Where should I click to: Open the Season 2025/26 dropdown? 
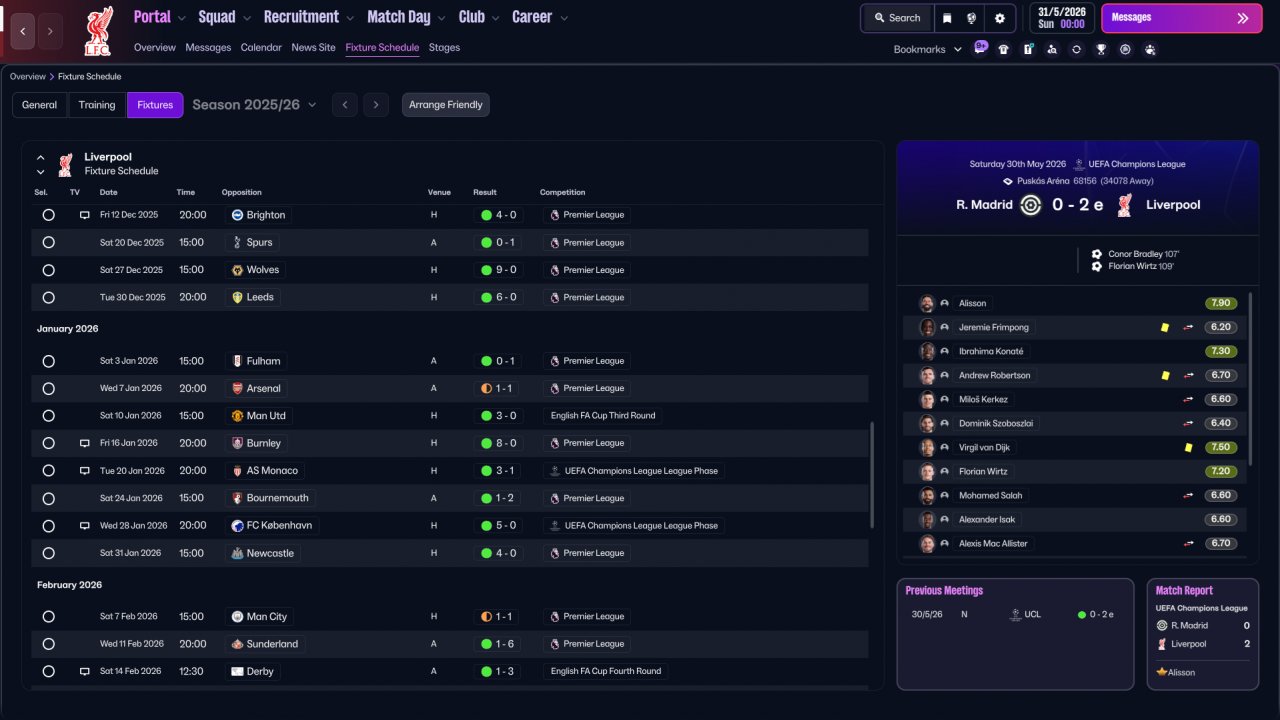click(x=254, y=105)
